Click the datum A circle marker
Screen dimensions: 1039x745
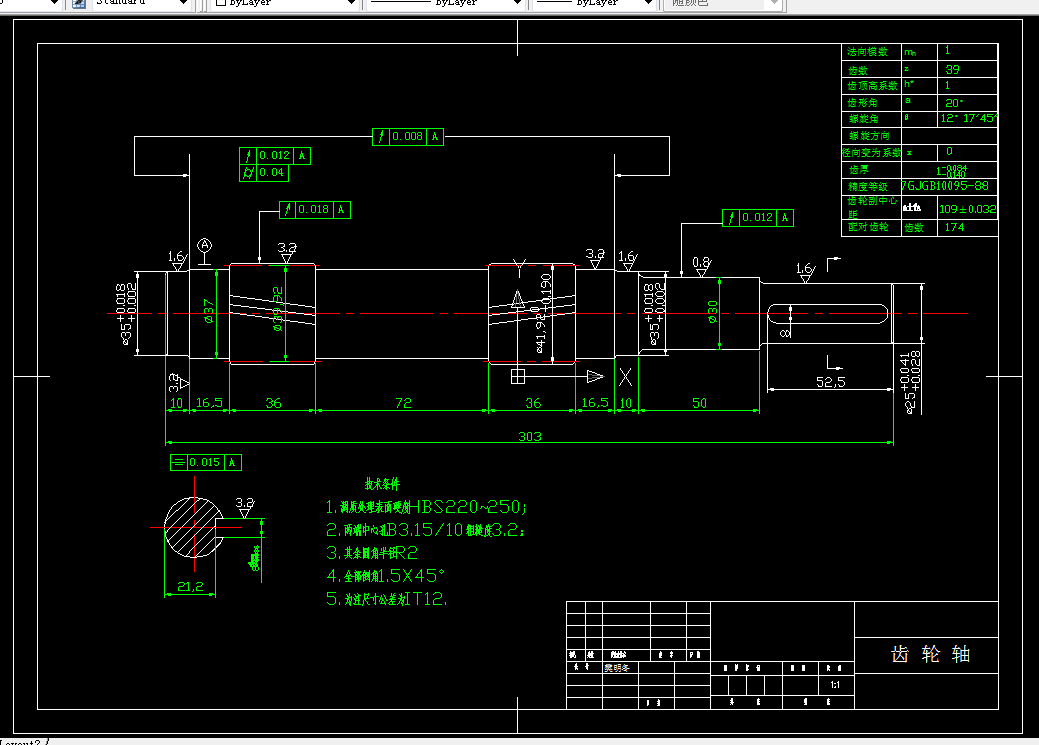205,245
